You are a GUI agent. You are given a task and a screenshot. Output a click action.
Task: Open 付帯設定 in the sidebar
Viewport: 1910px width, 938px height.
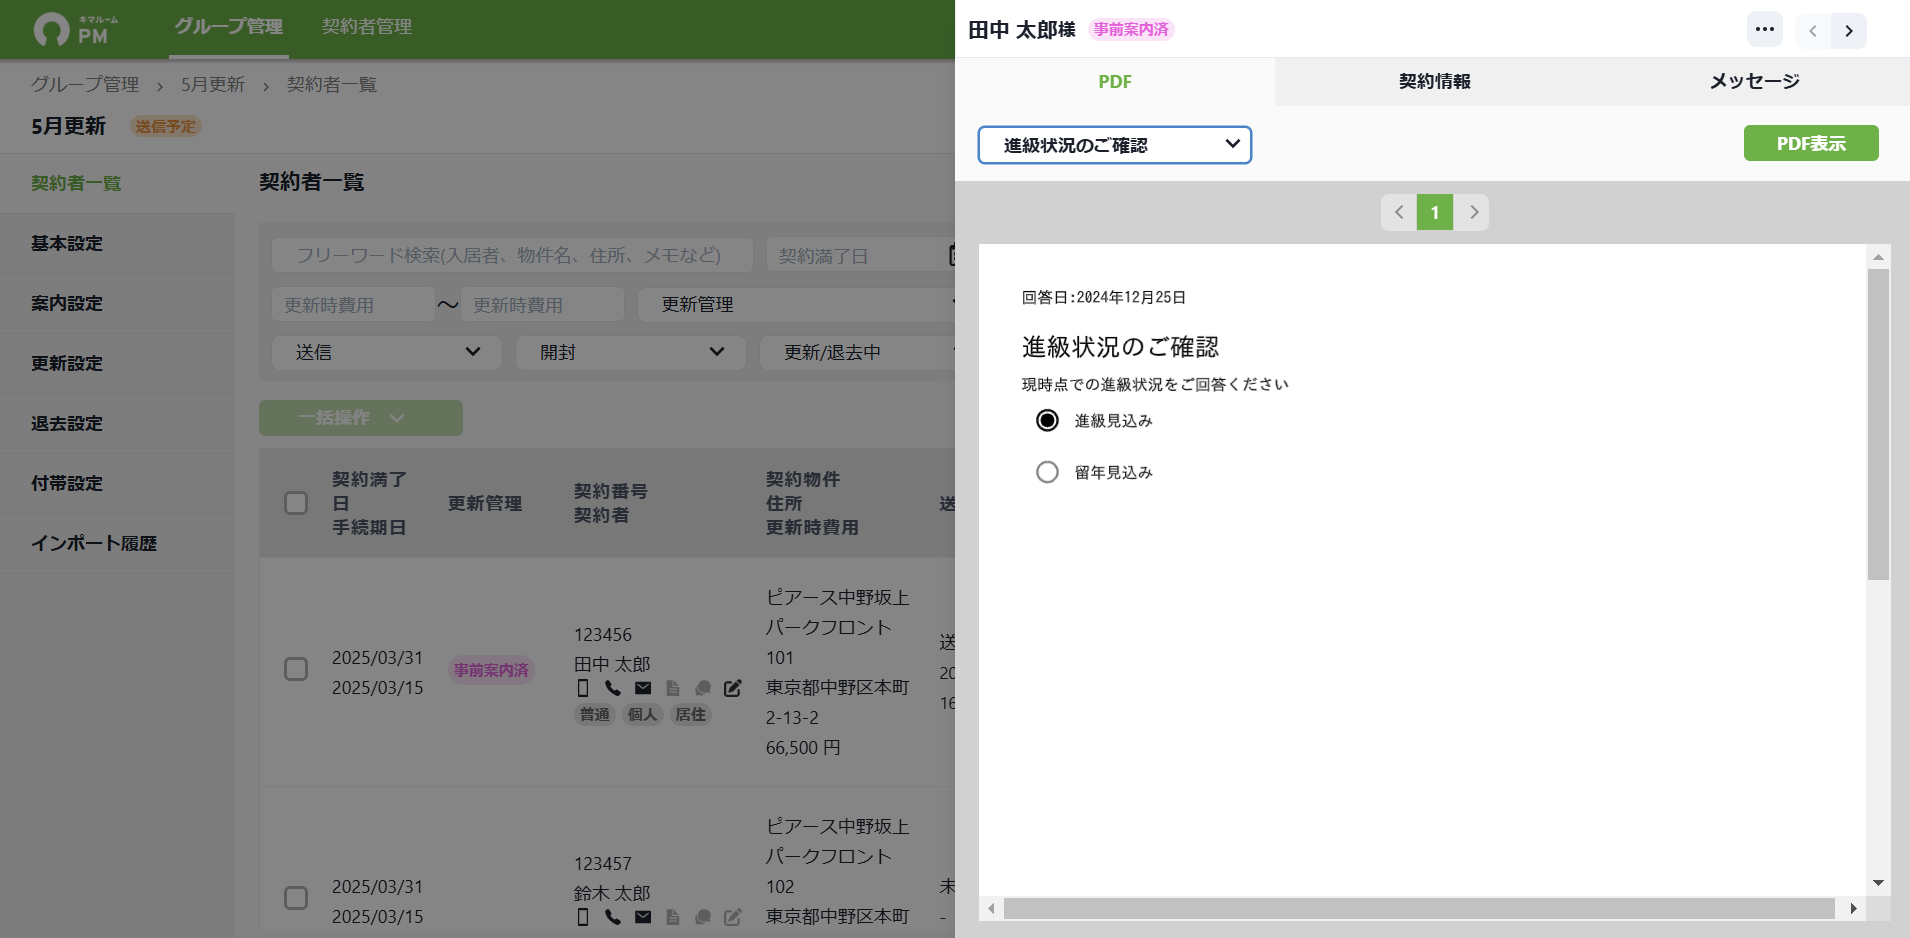point(117,484)
